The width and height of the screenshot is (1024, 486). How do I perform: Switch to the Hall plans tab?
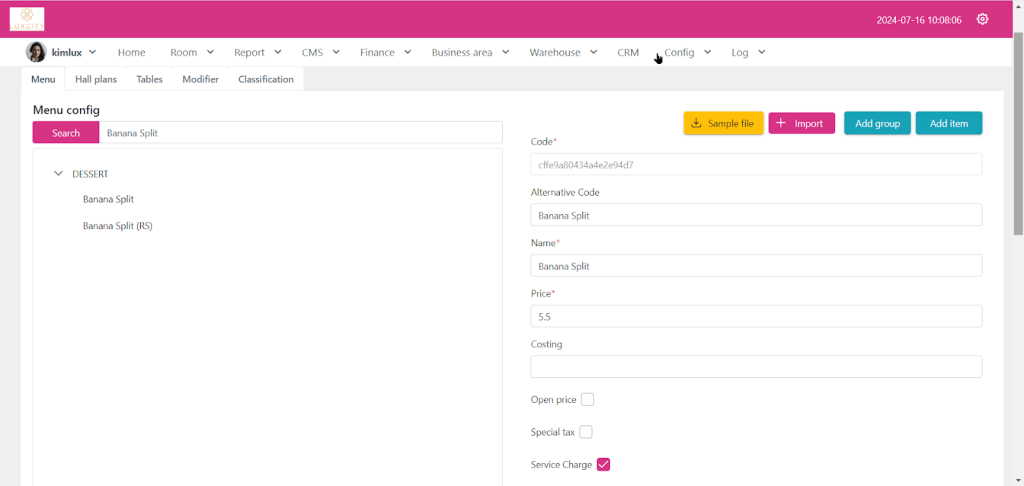[x=96, y=79]
